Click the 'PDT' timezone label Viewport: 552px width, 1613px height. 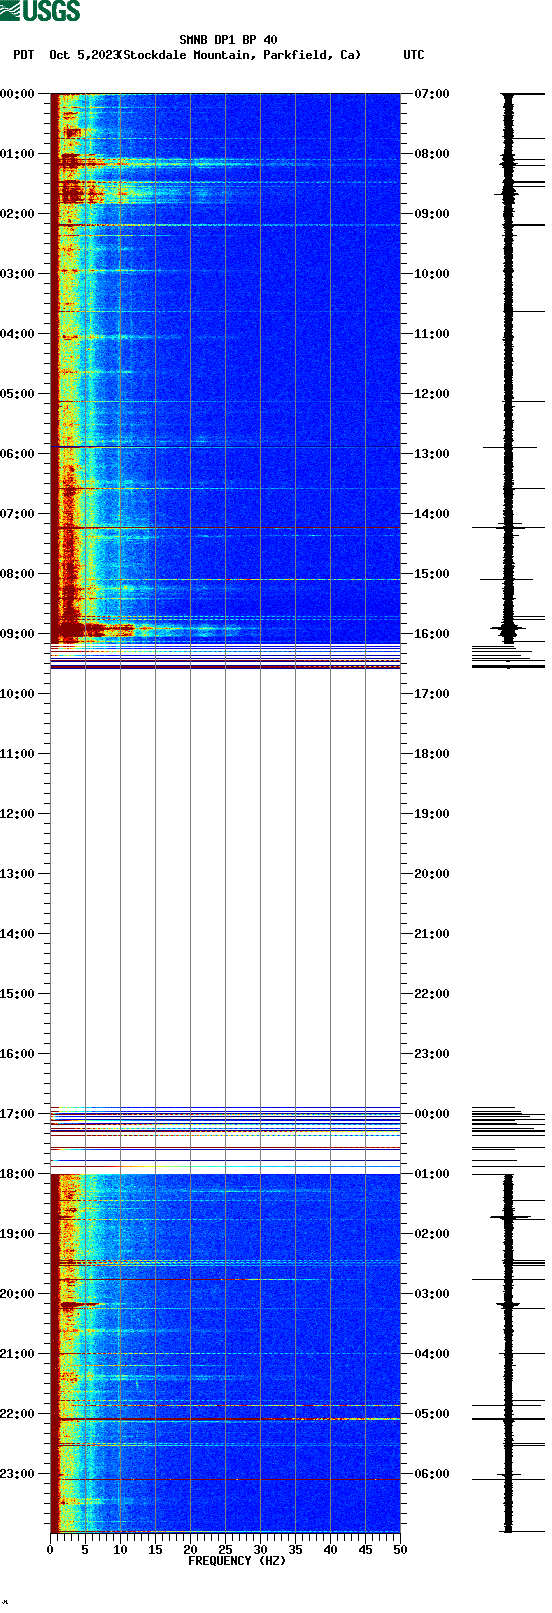click(23, 55)
